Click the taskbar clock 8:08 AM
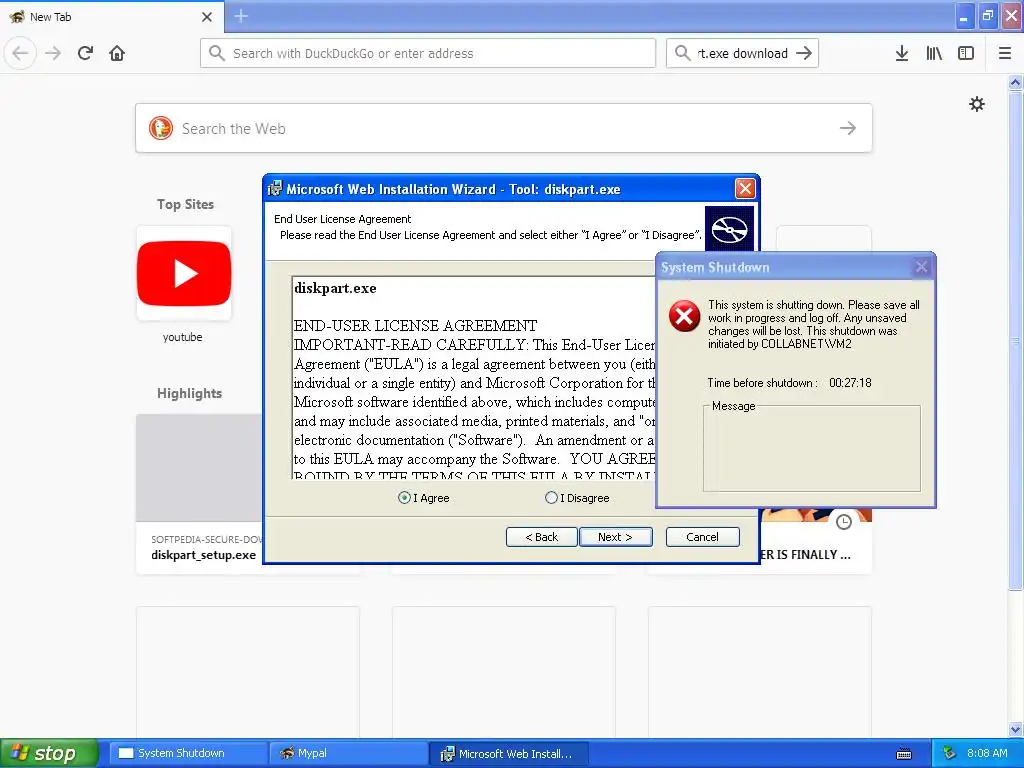Viewport: 1024px width, 768px height. (987, 754)
